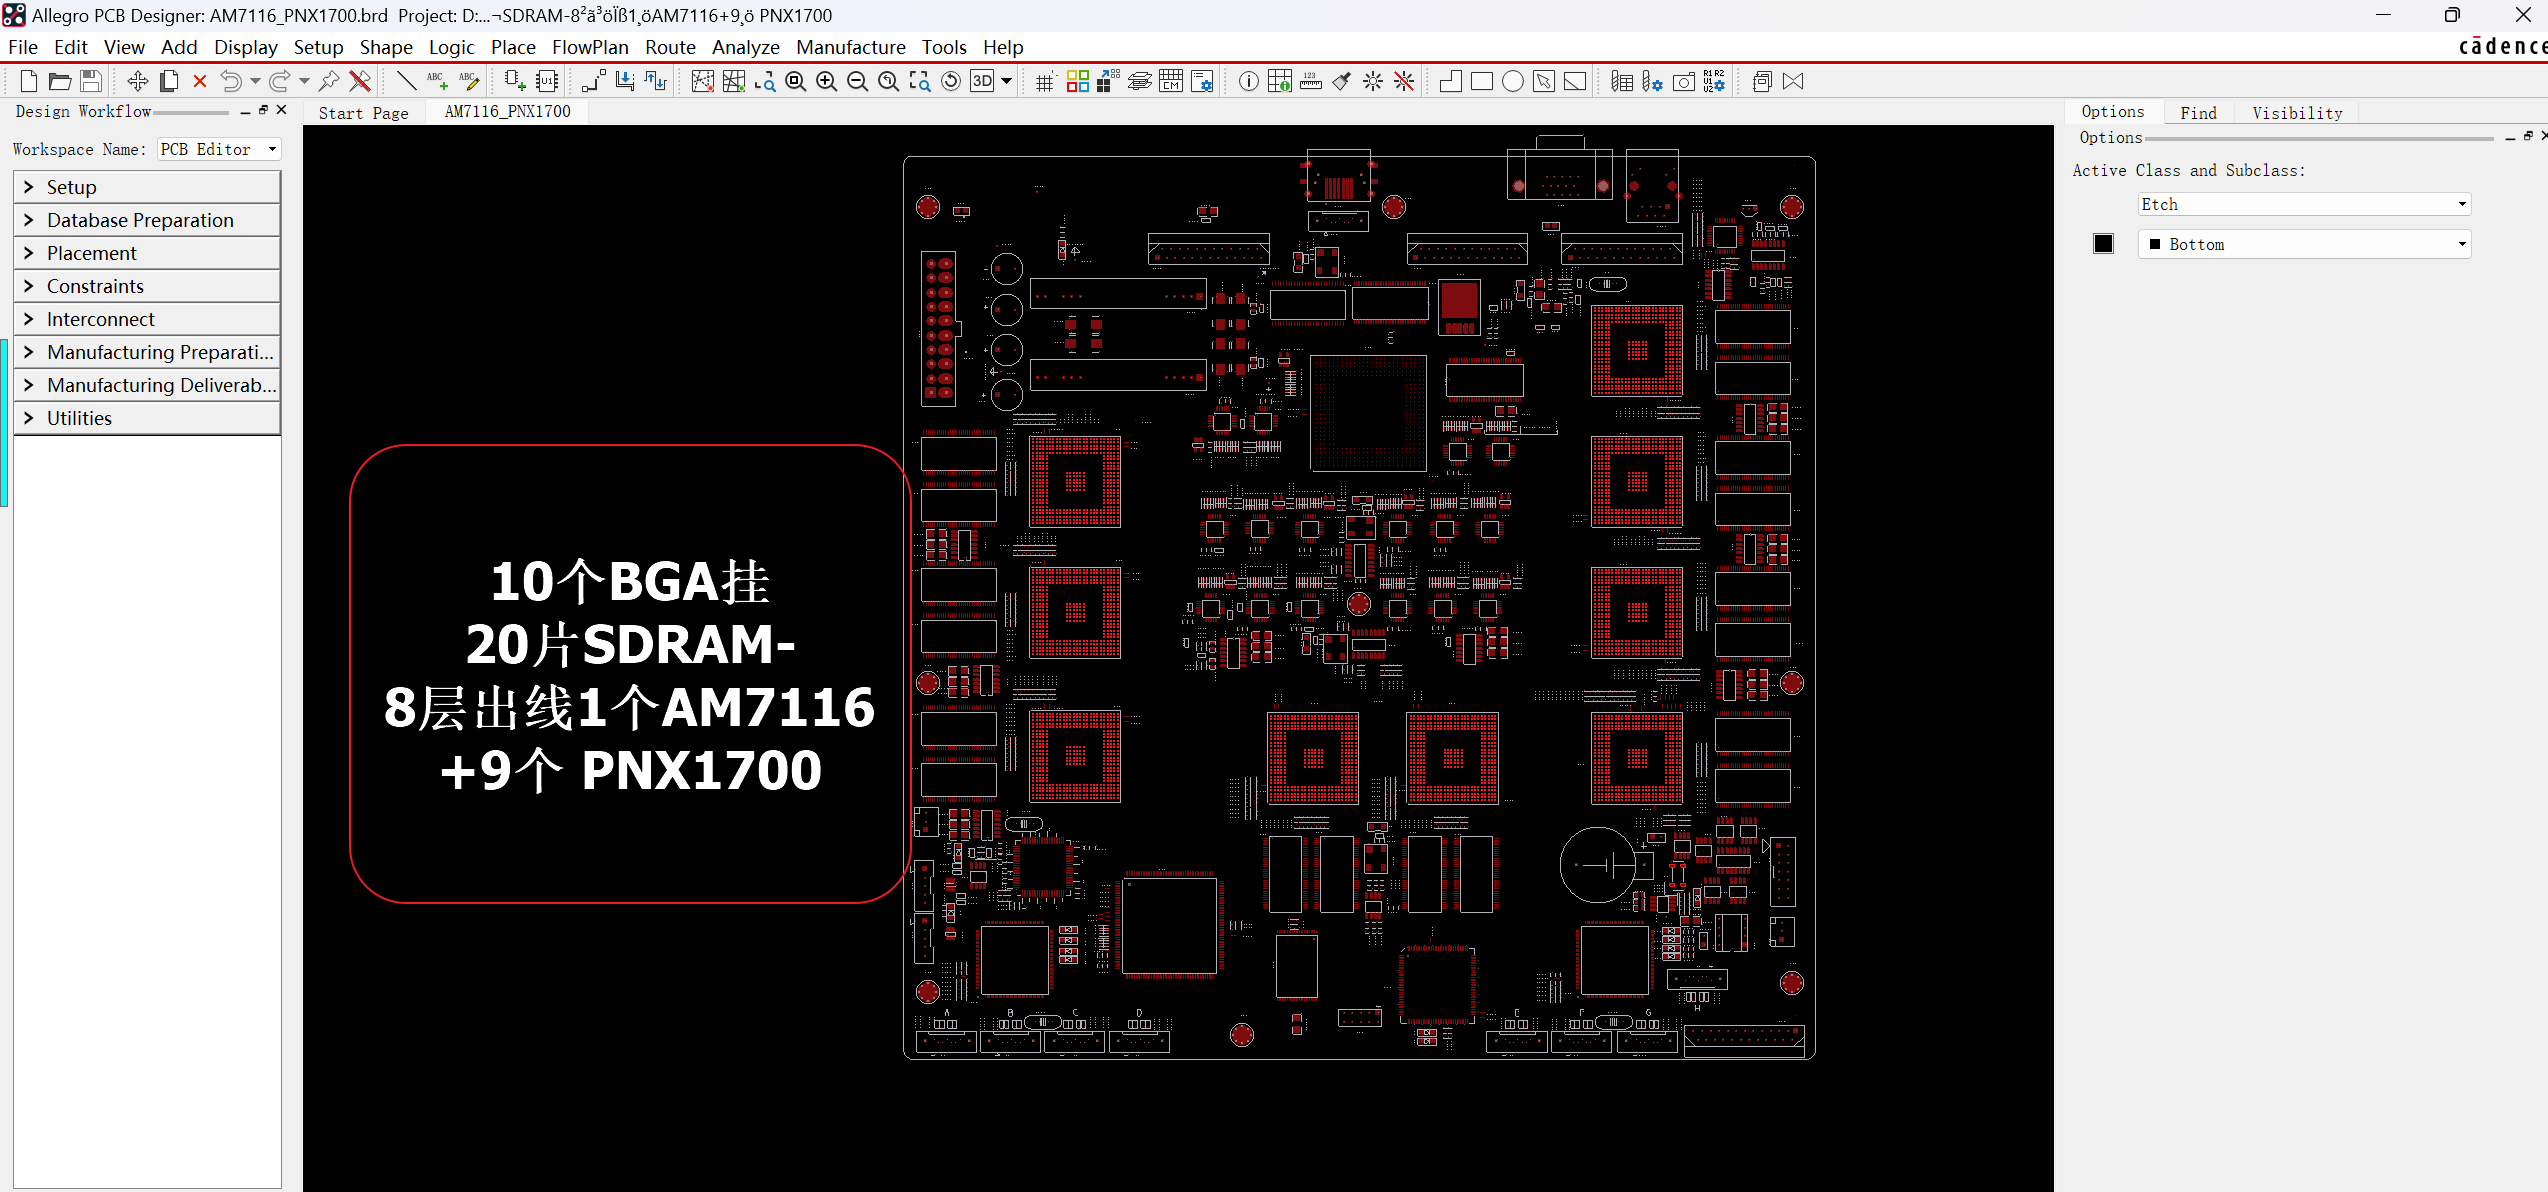Click the Show Measure ruler icon

(x=1311, y=81)
